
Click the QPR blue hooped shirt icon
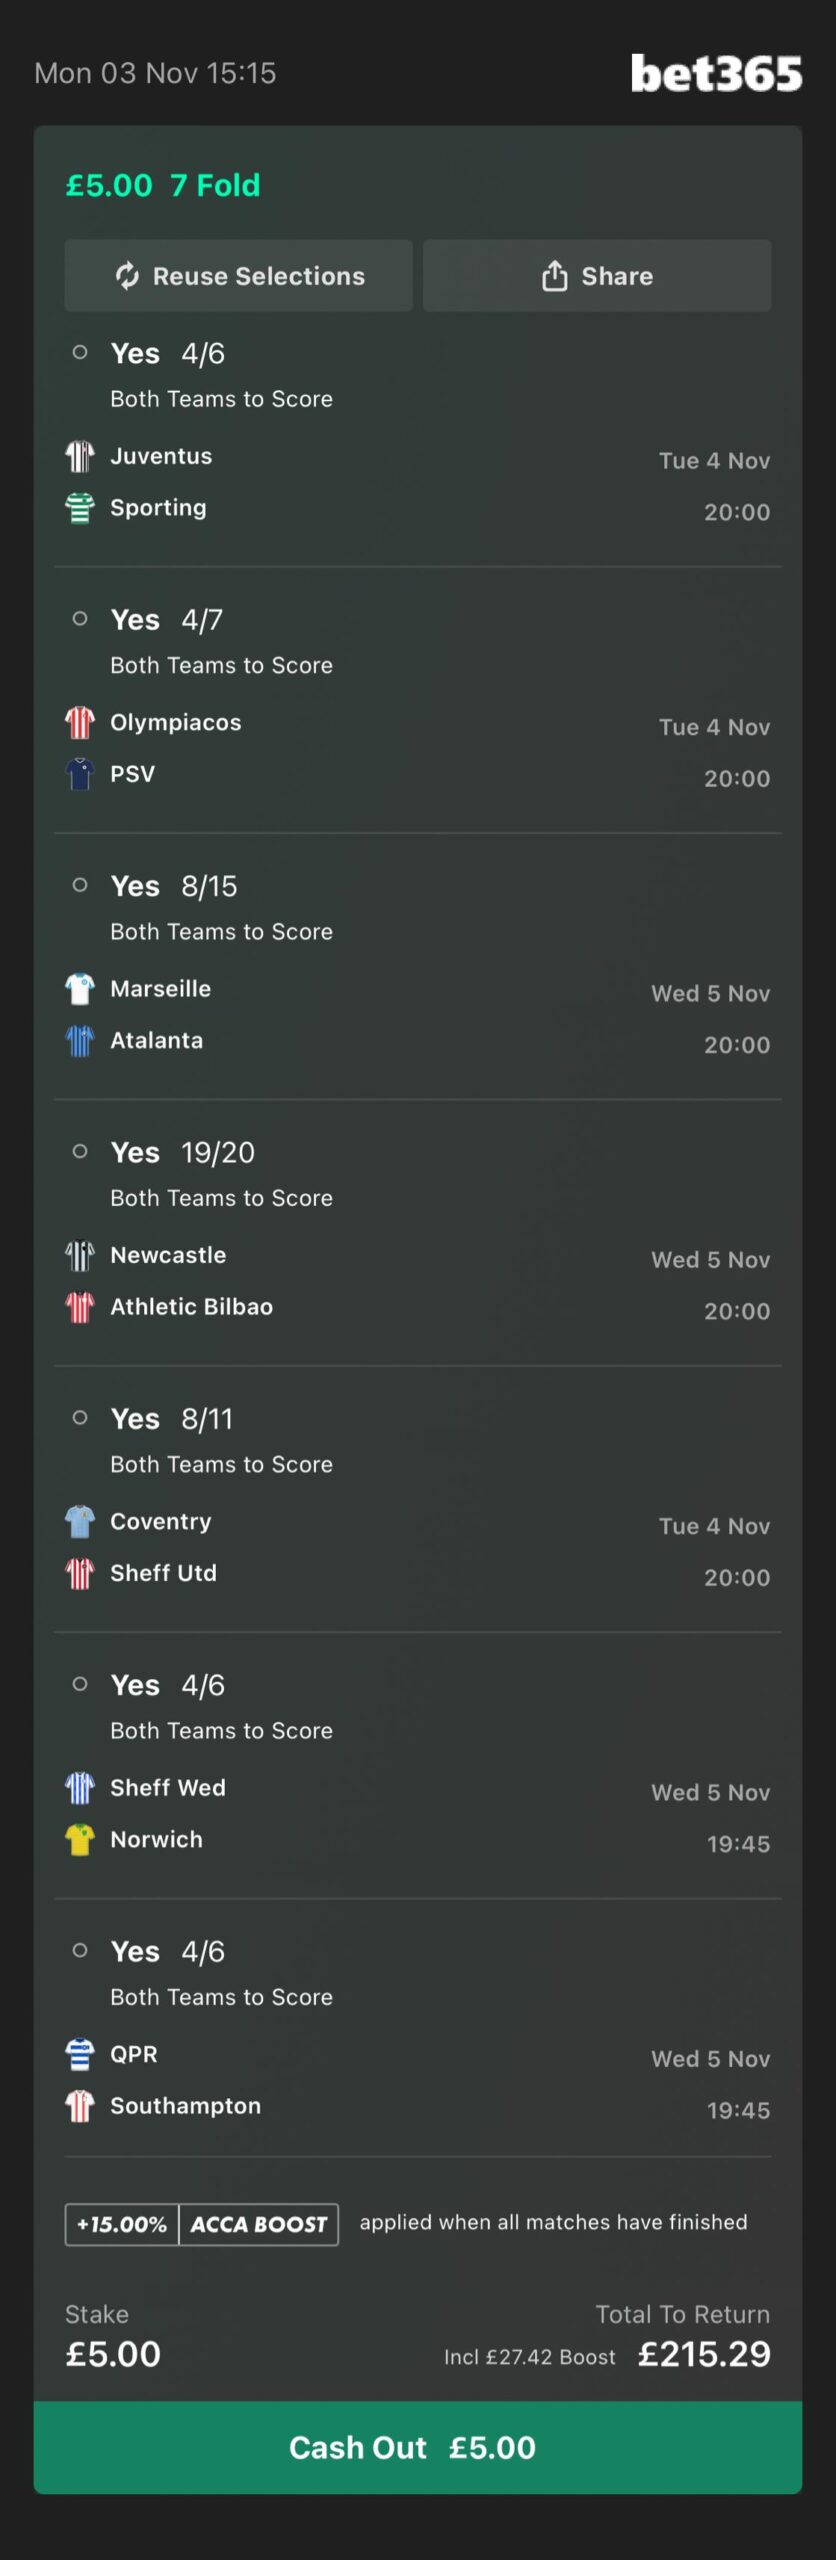[80, 2054]
